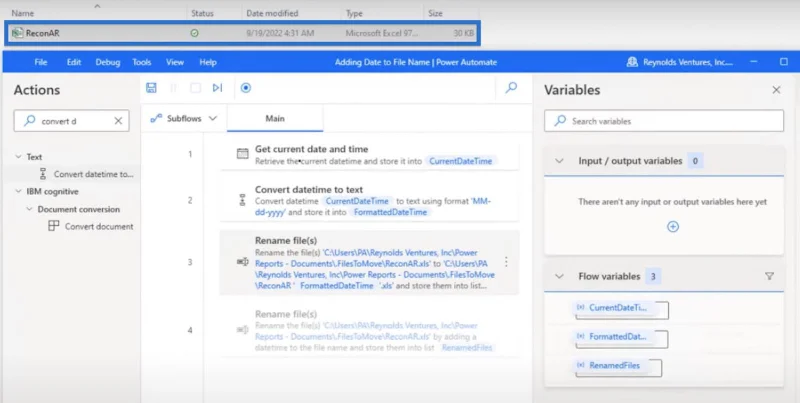This screenshot has width=800, height=403.
Task: Click in the Search variables field
Action: click(664, 121)
